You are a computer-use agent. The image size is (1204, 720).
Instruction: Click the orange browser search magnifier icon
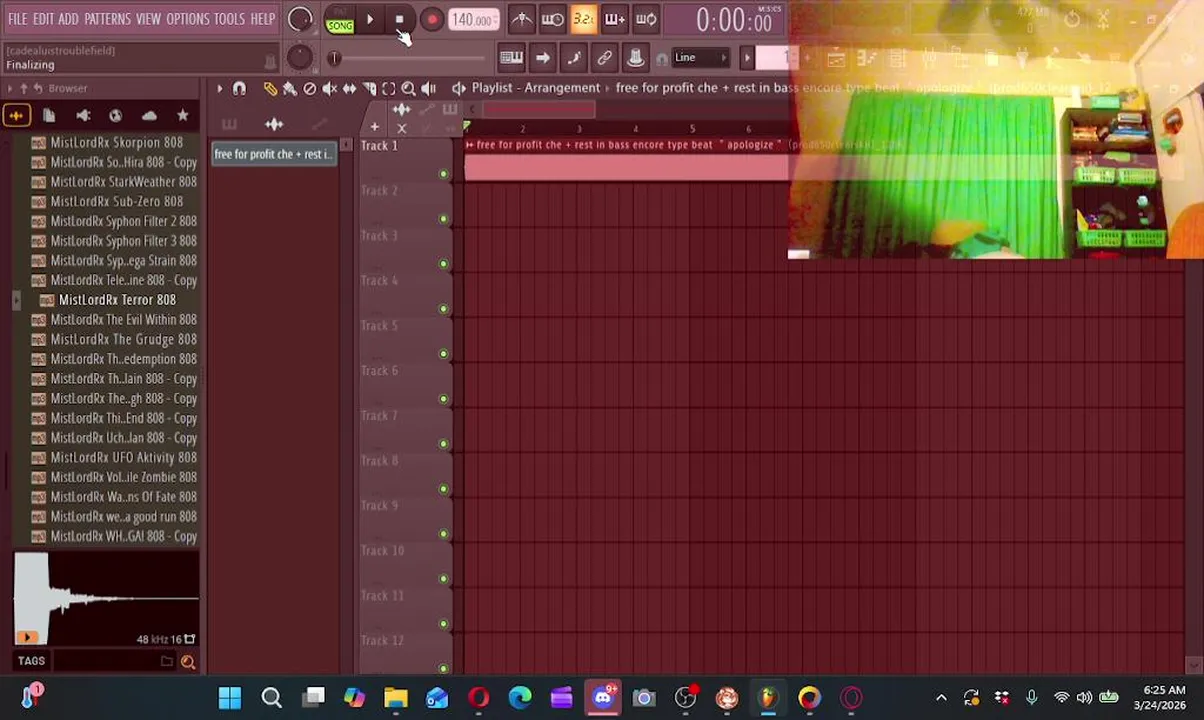pyautogui.click(x=188, y=661)
